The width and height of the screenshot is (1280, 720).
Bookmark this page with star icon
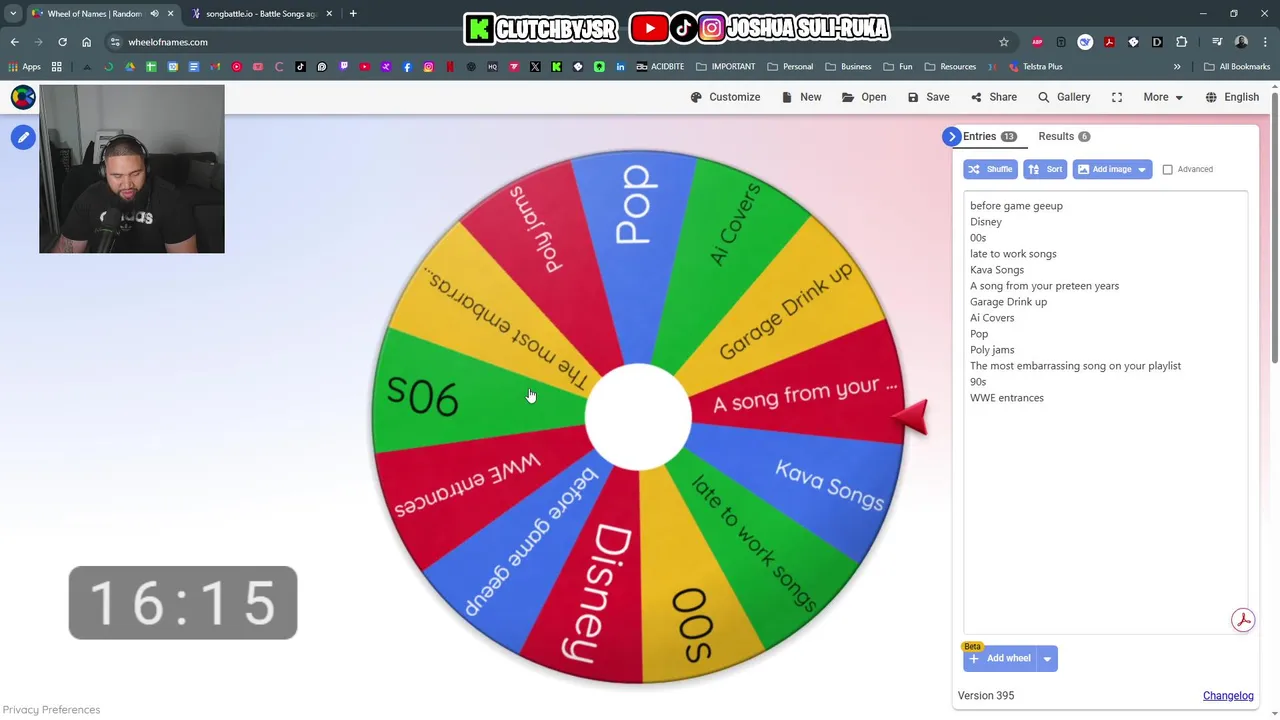tap(1004, 42)
